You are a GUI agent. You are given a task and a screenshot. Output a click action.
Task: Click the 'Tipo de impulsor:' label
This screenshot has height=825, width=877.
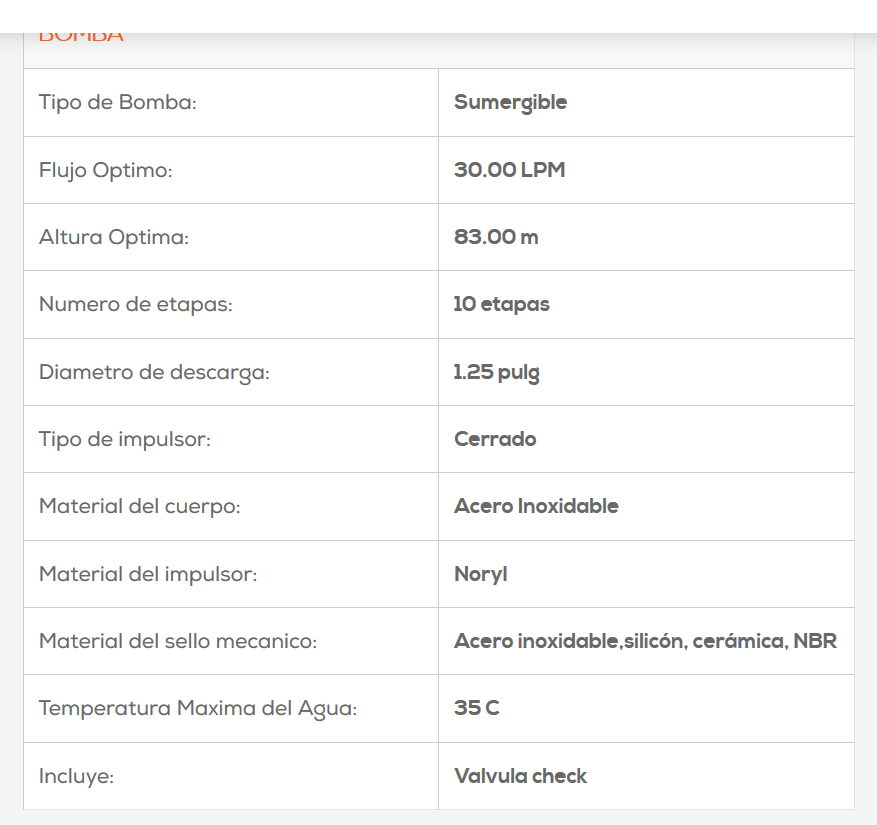[x=124, y=440]
